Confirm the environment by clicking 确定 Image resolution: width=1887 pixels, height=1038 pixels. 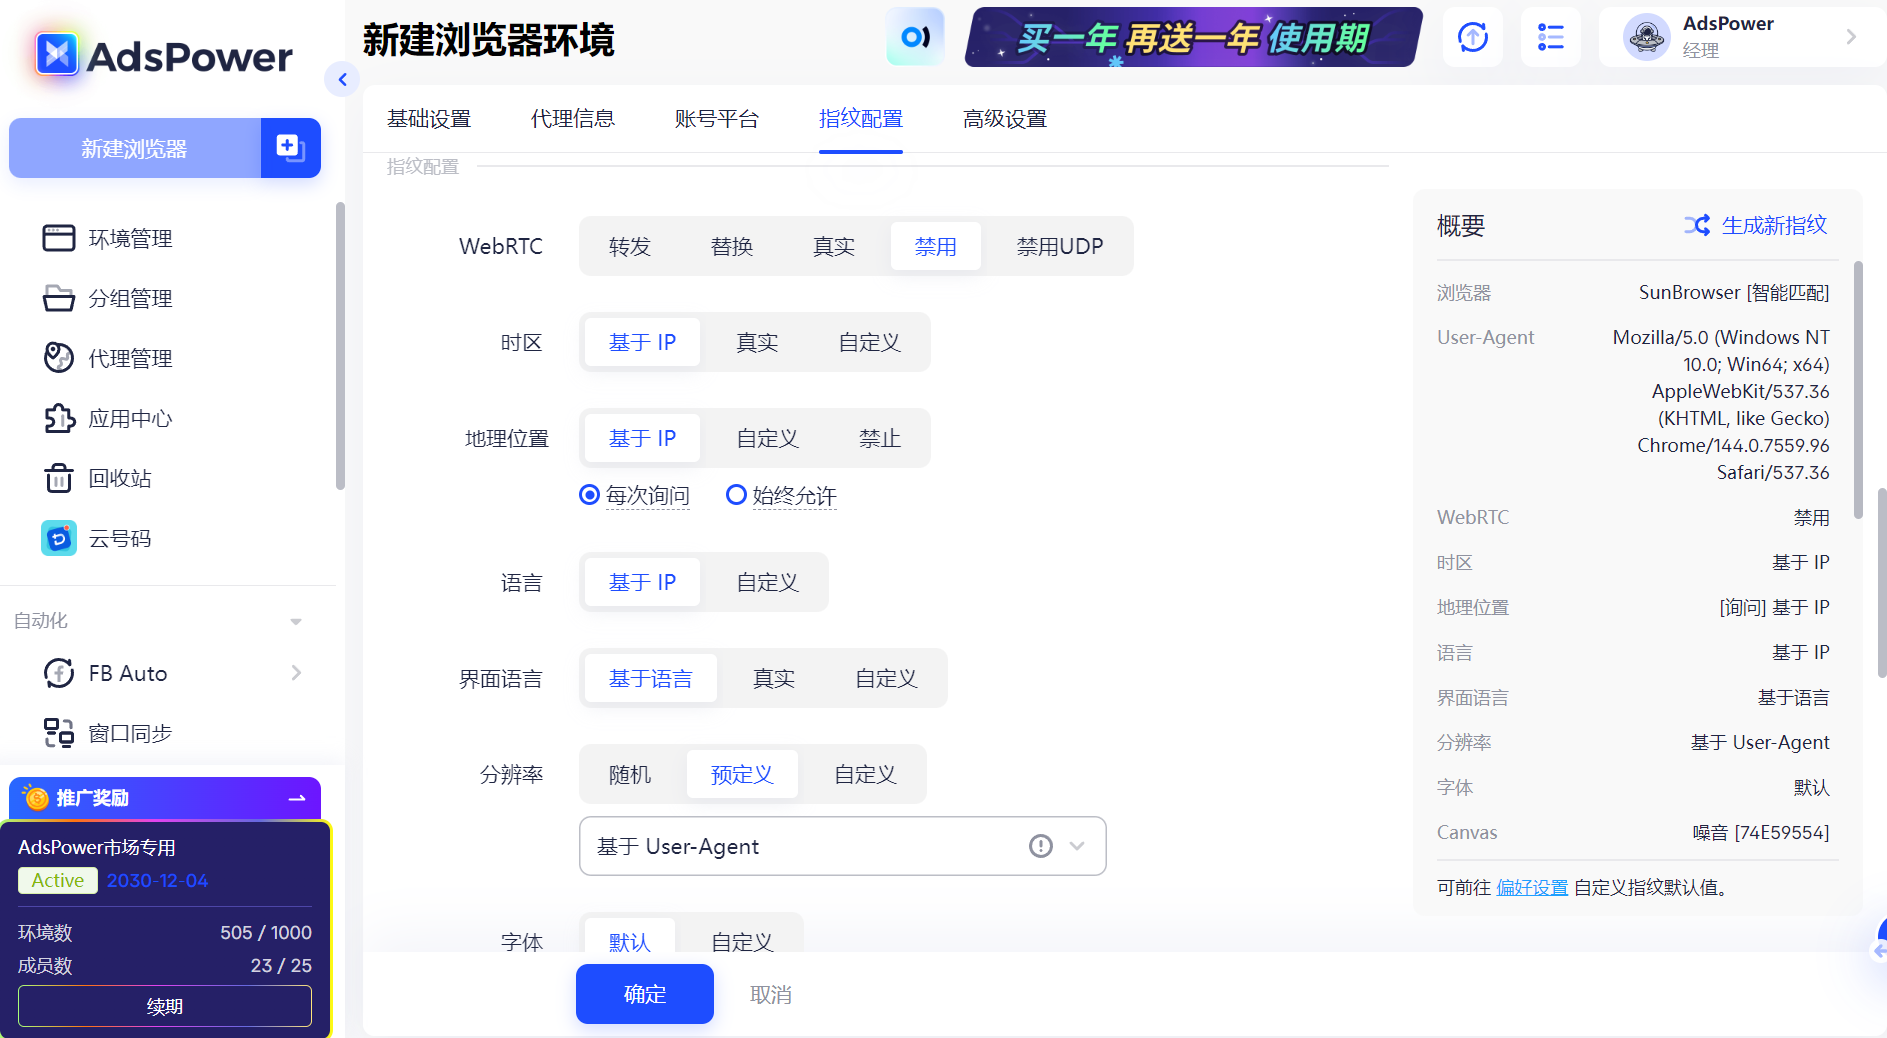click(x=644, y=994)
